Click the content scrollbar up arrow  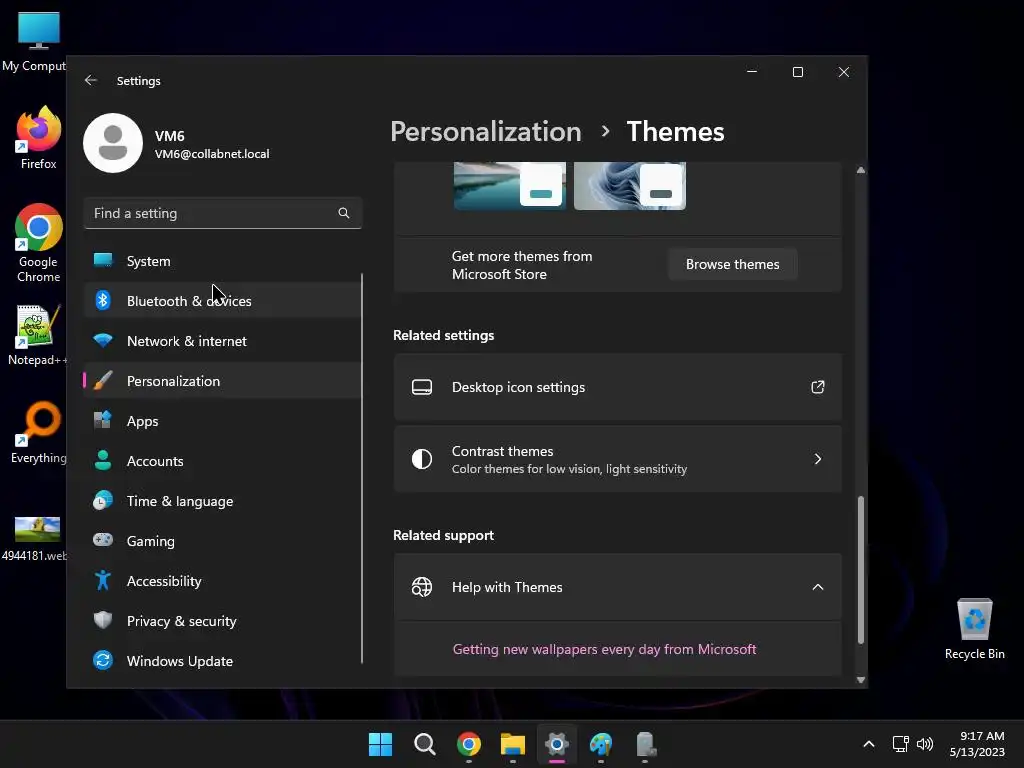861,170
